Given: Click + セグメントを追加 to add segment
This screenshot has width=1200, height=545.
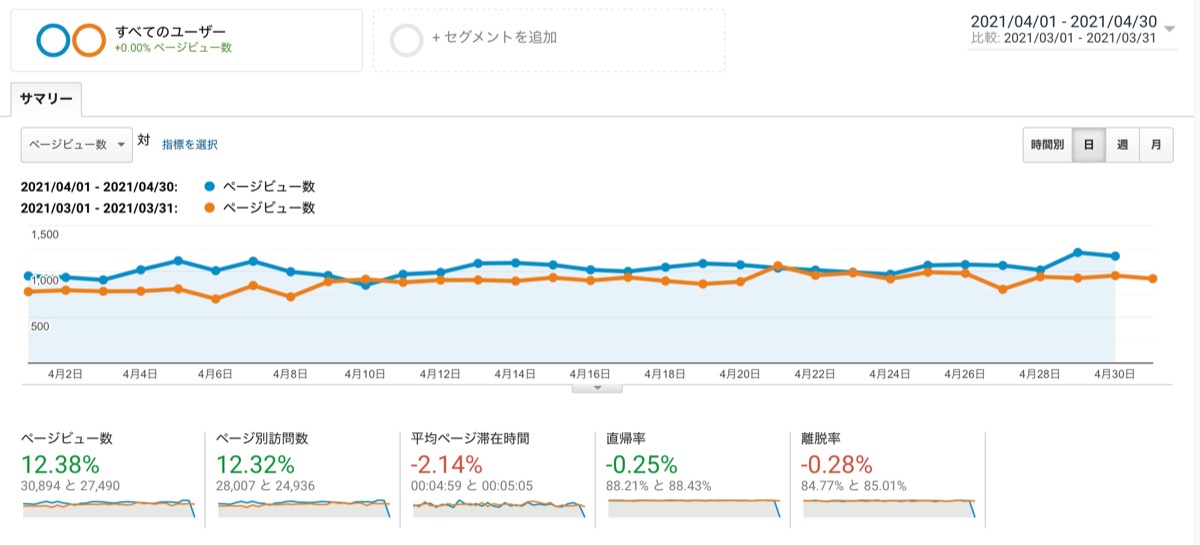Looking at the screenshot, I should click(x=494, y=38).
